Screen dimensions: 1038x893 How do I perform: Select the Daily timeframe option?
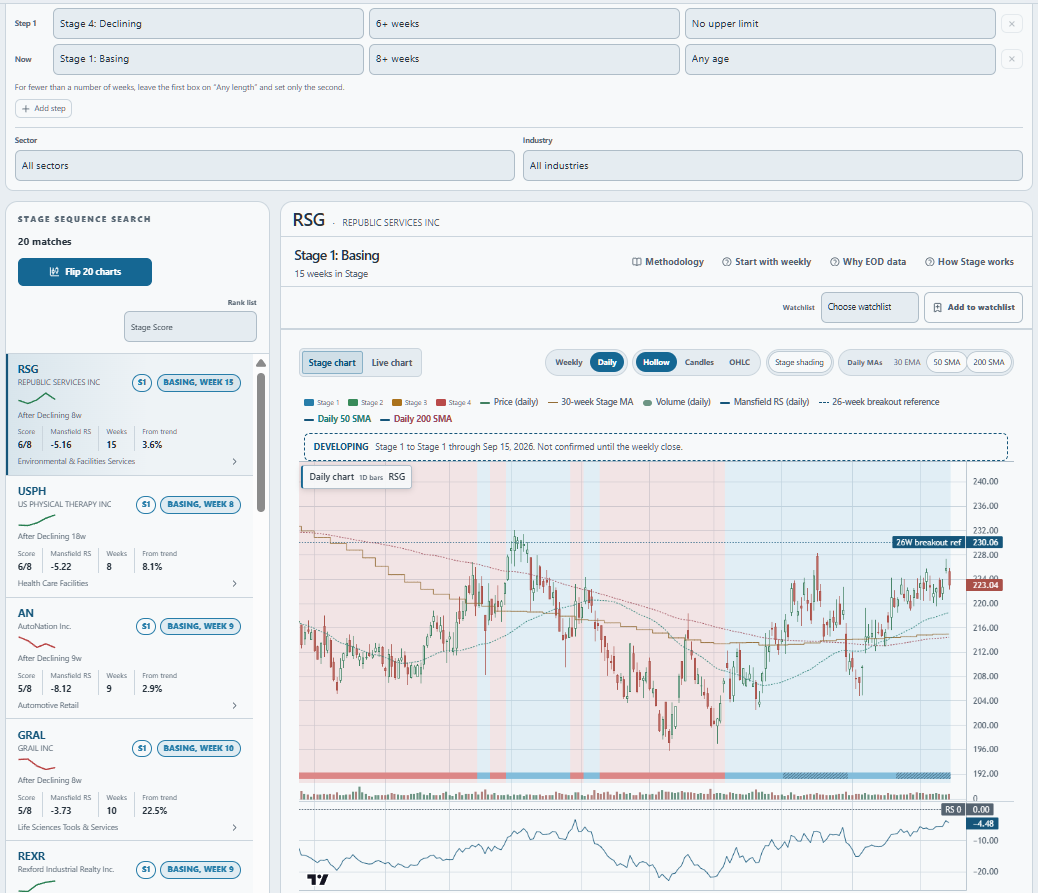tap(607, 362)
